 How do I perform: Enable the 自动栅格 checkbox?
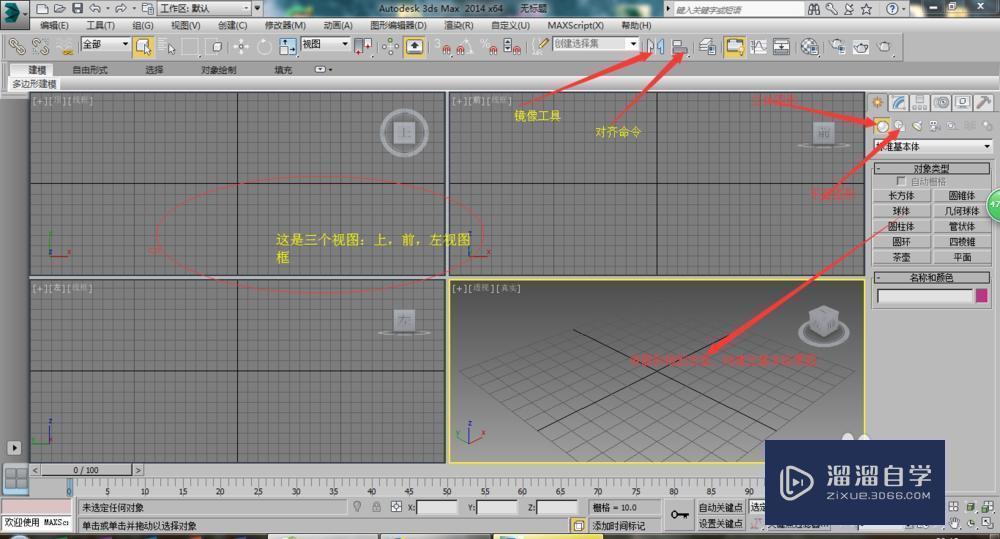901,181
